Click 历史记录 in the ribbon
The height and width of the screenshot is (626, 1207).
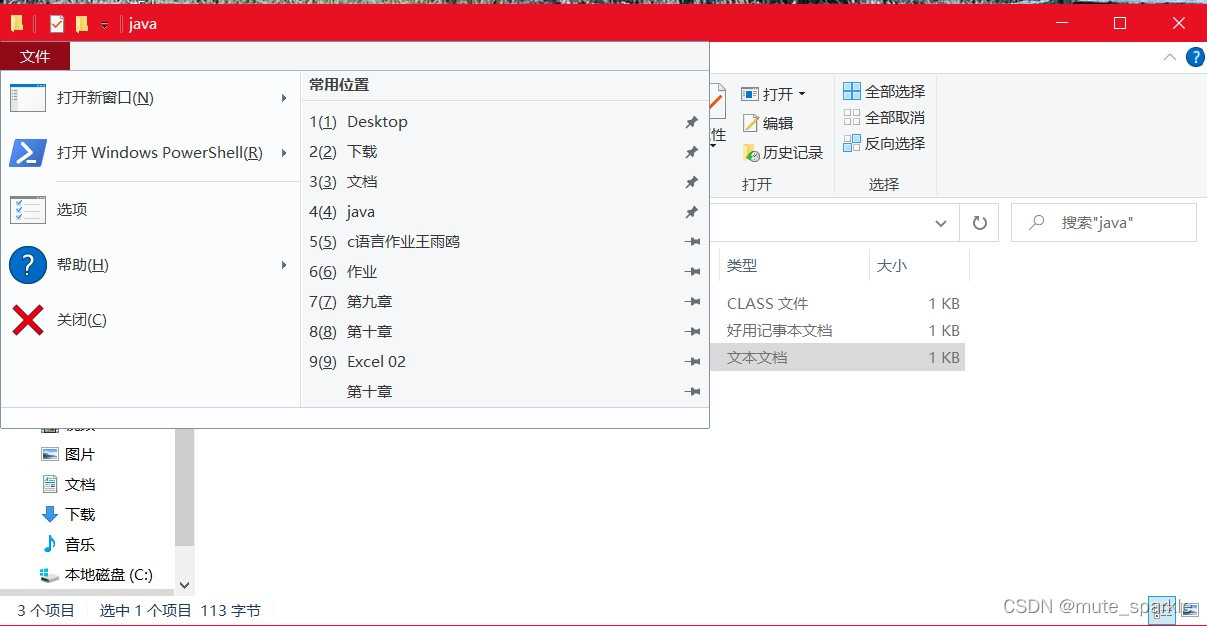782,153
